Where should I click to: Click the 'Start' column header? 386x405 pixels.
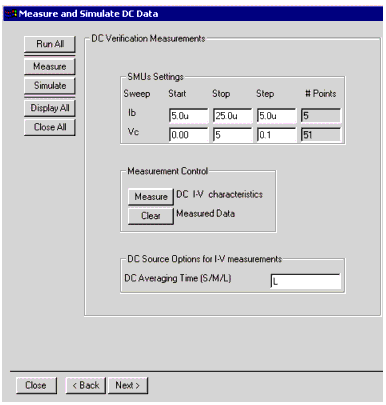pyautogui.click(x=177, y=94)
